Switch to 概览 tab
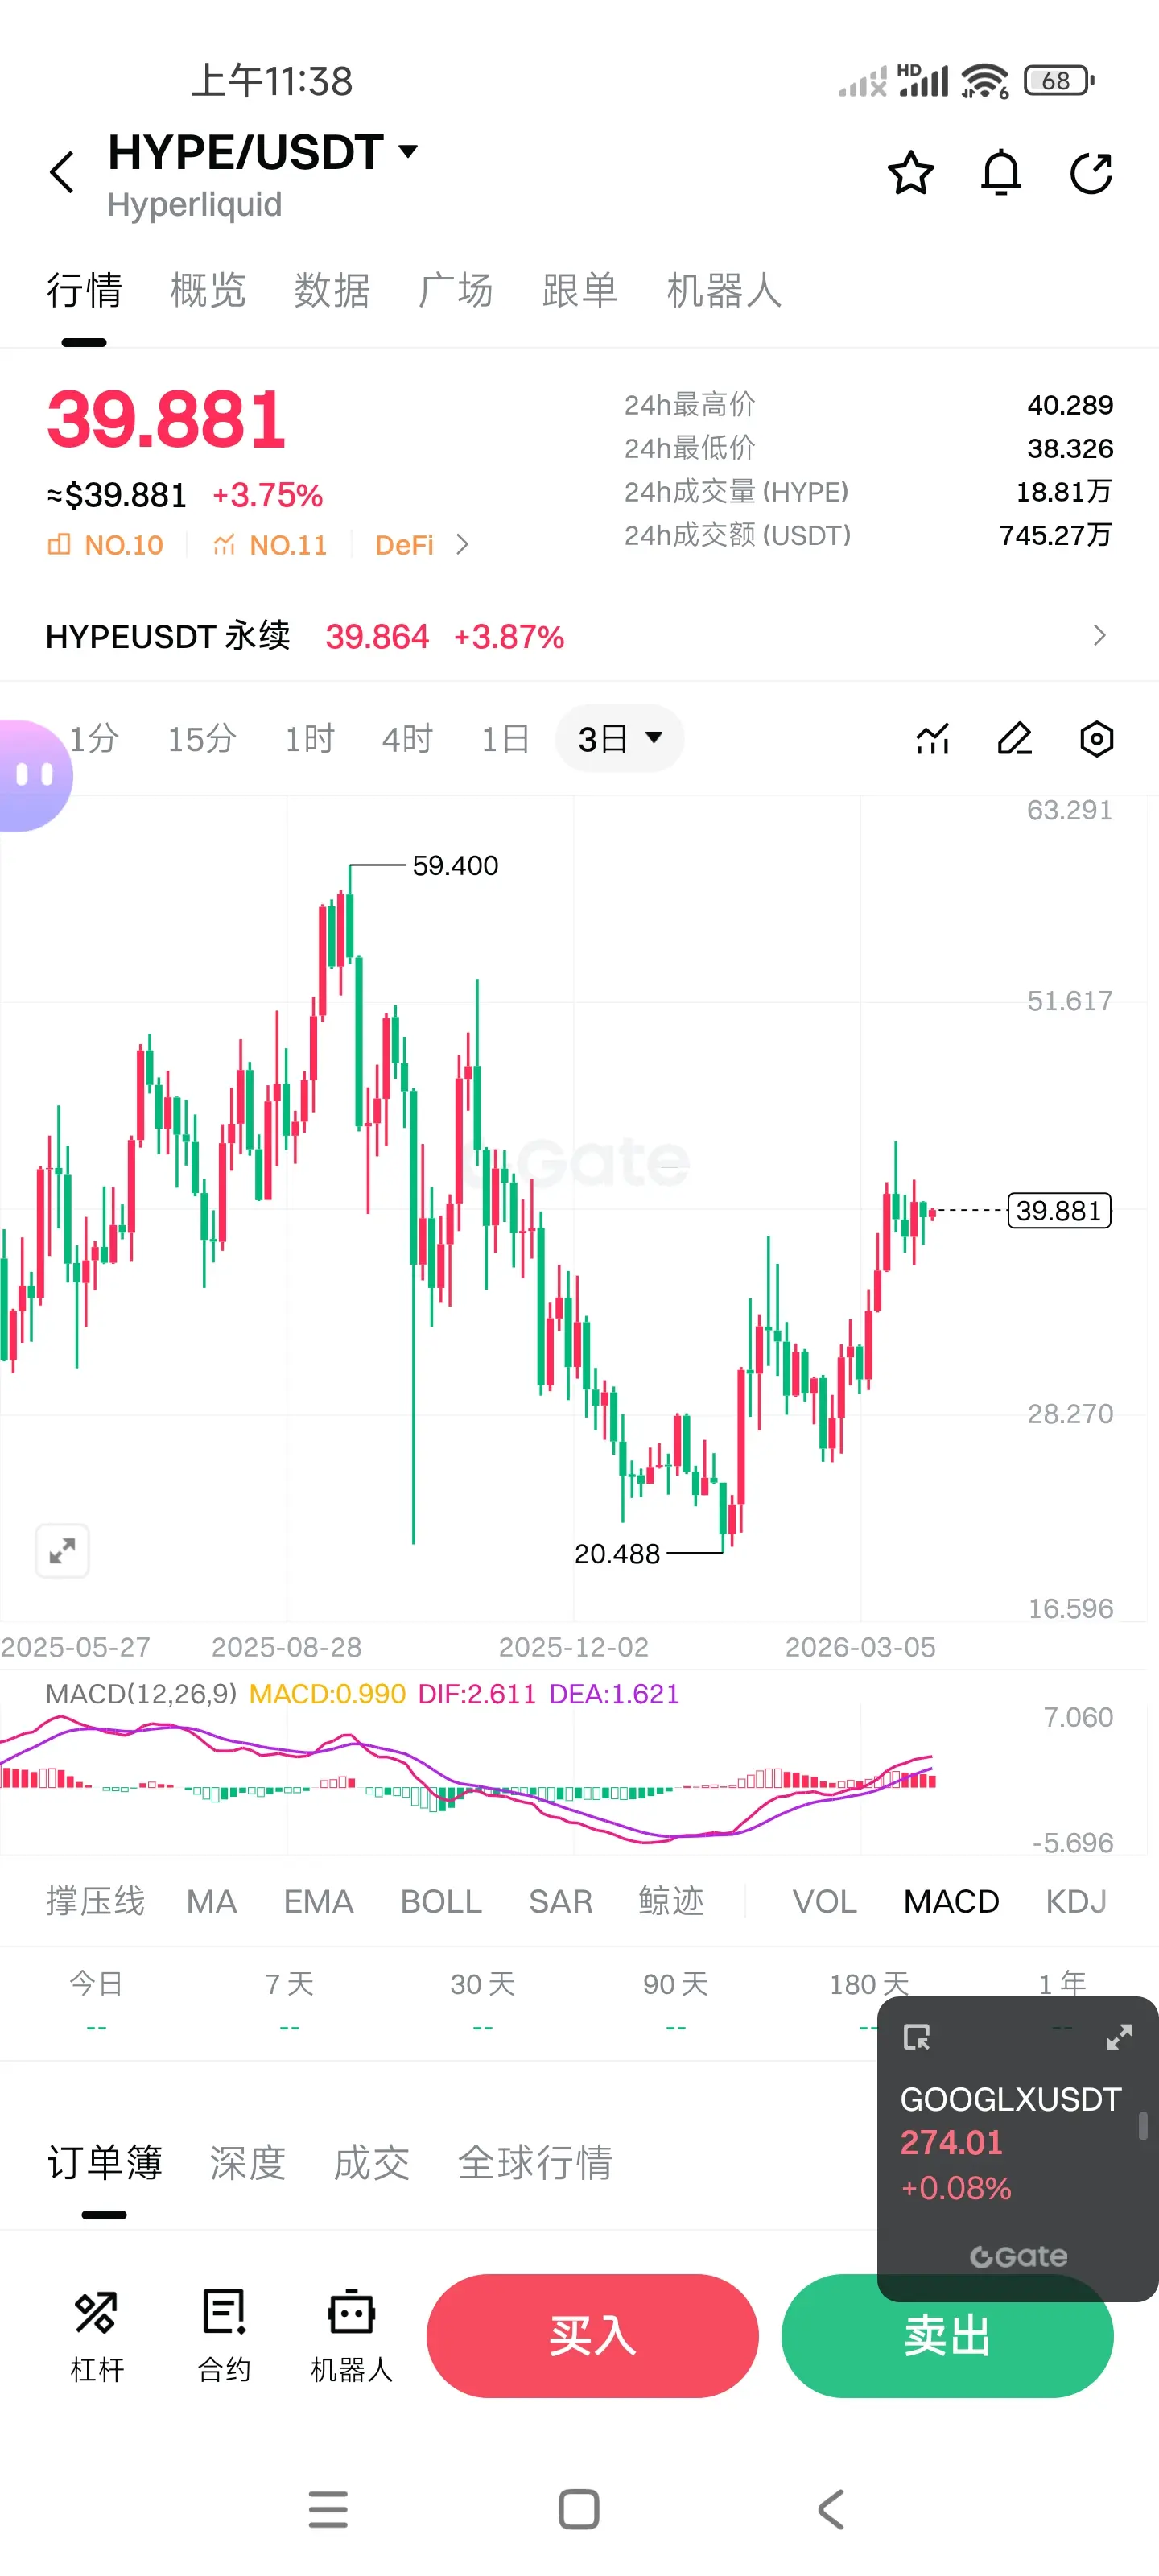 [208, 290]
